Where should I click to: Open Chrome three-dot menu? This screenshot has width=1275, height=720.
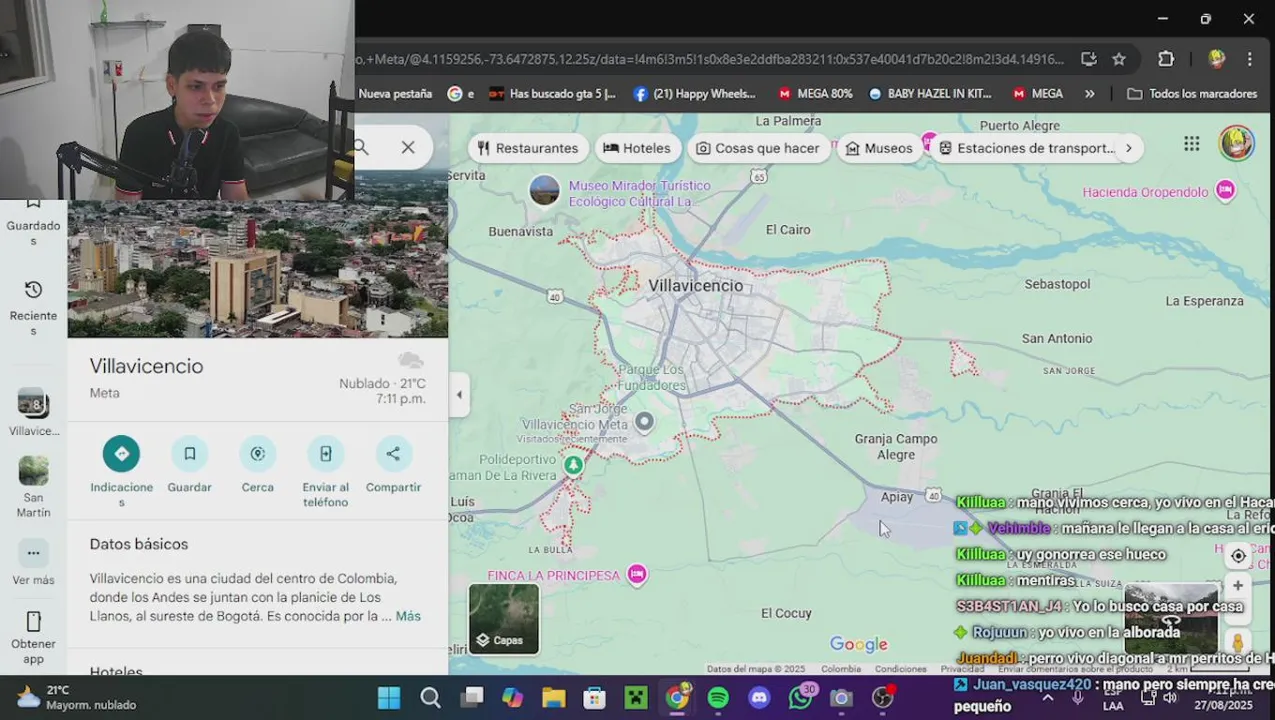(1250, 59)
